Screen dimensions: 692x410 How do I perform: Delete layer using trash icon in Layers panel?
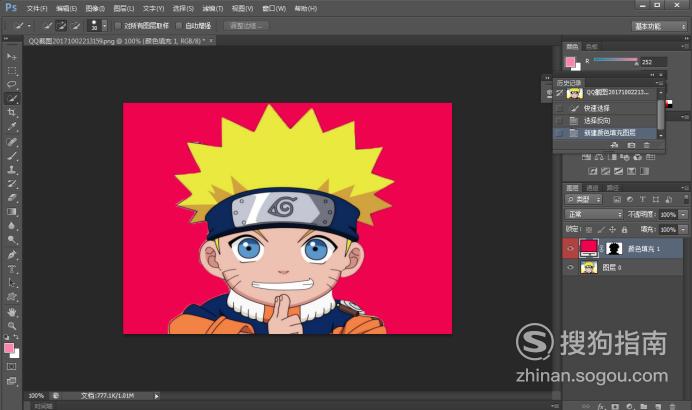click(x=672, y=406)
